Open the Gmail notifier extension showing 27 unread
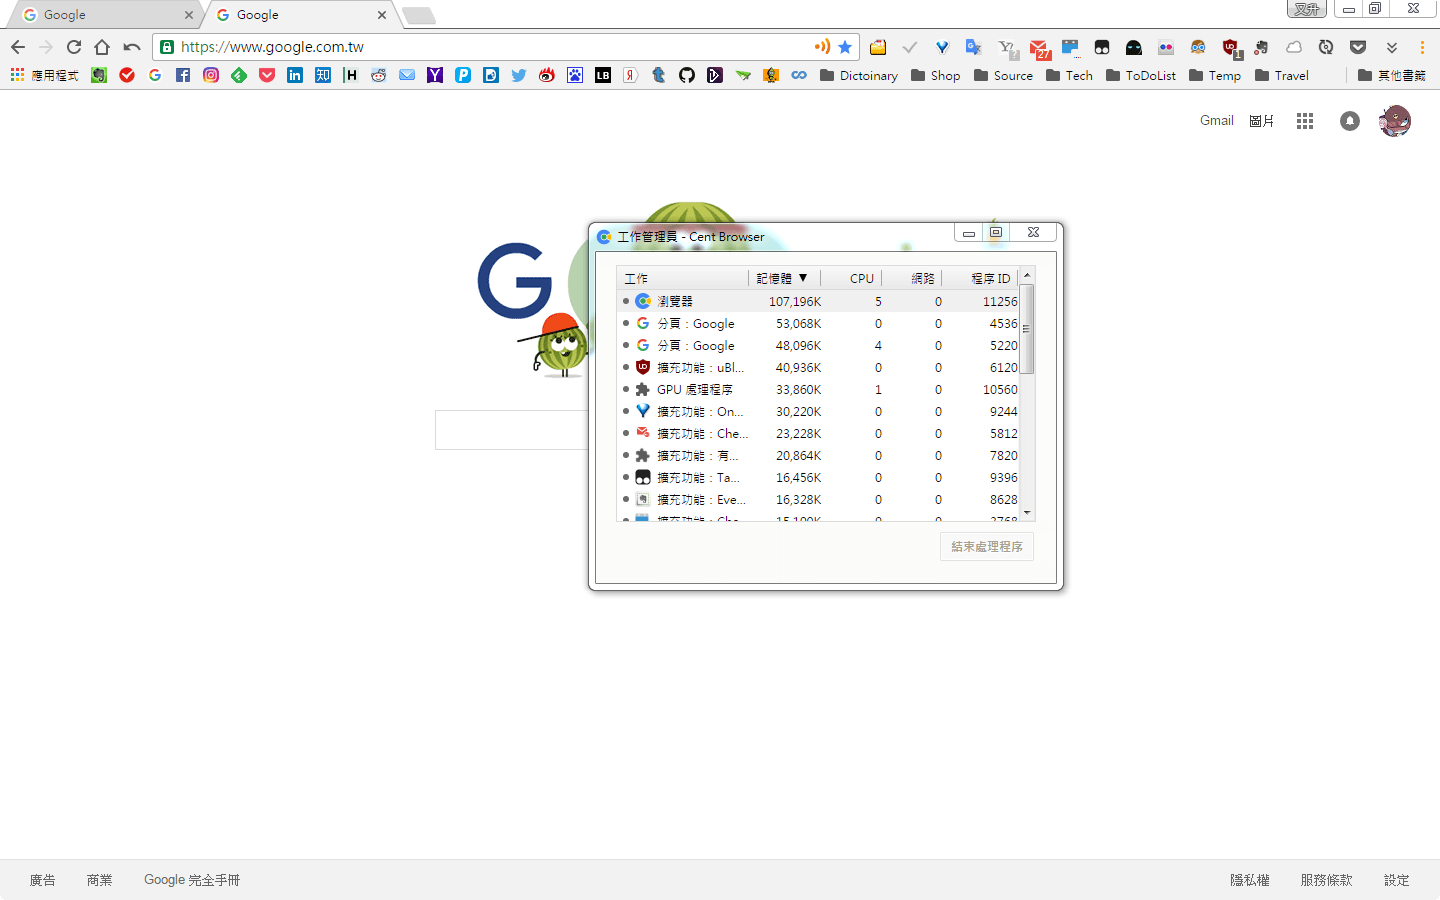 click(1040, 46)
